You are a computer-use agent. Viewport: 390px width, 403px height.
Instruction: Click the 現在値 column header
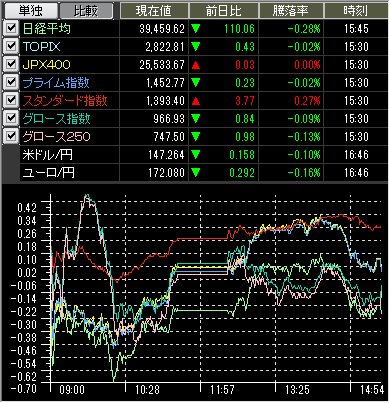tap(154, 11)
